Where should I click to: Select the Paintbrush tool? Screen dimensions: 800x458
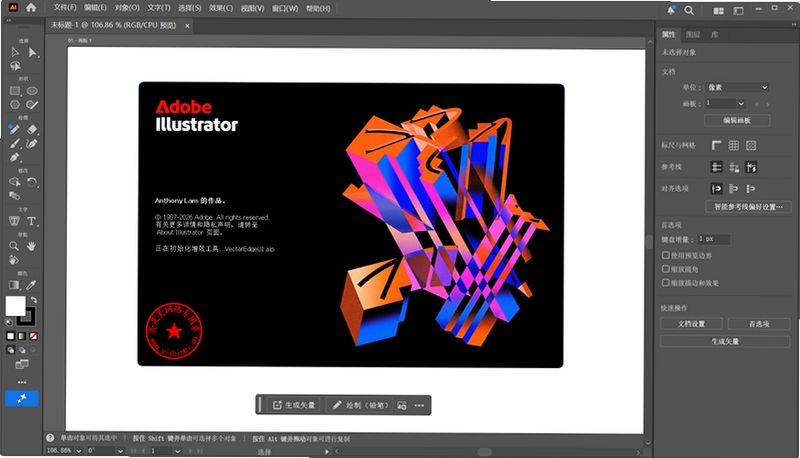coord(14,144)
